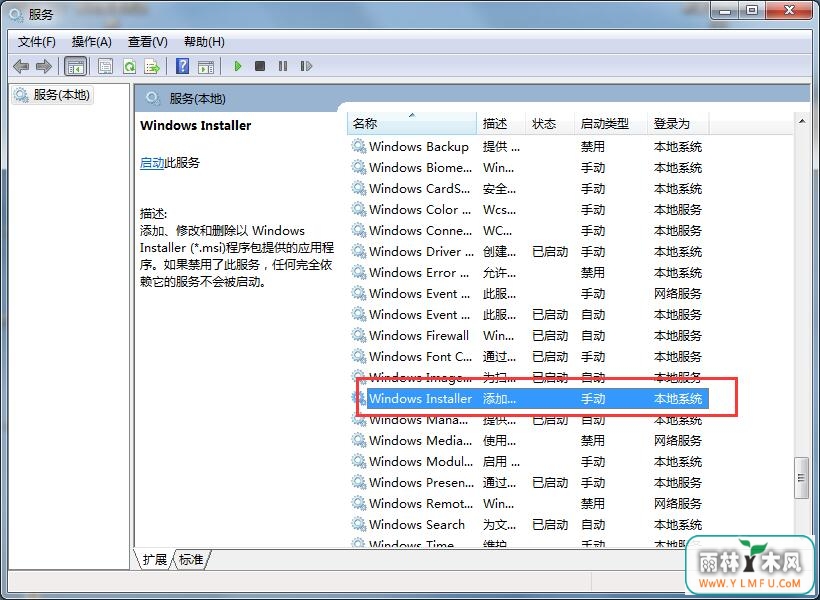Click the gear icon beside Windows Error
The width and height of the screenshot is (820, 600).
tap(359, 273)
